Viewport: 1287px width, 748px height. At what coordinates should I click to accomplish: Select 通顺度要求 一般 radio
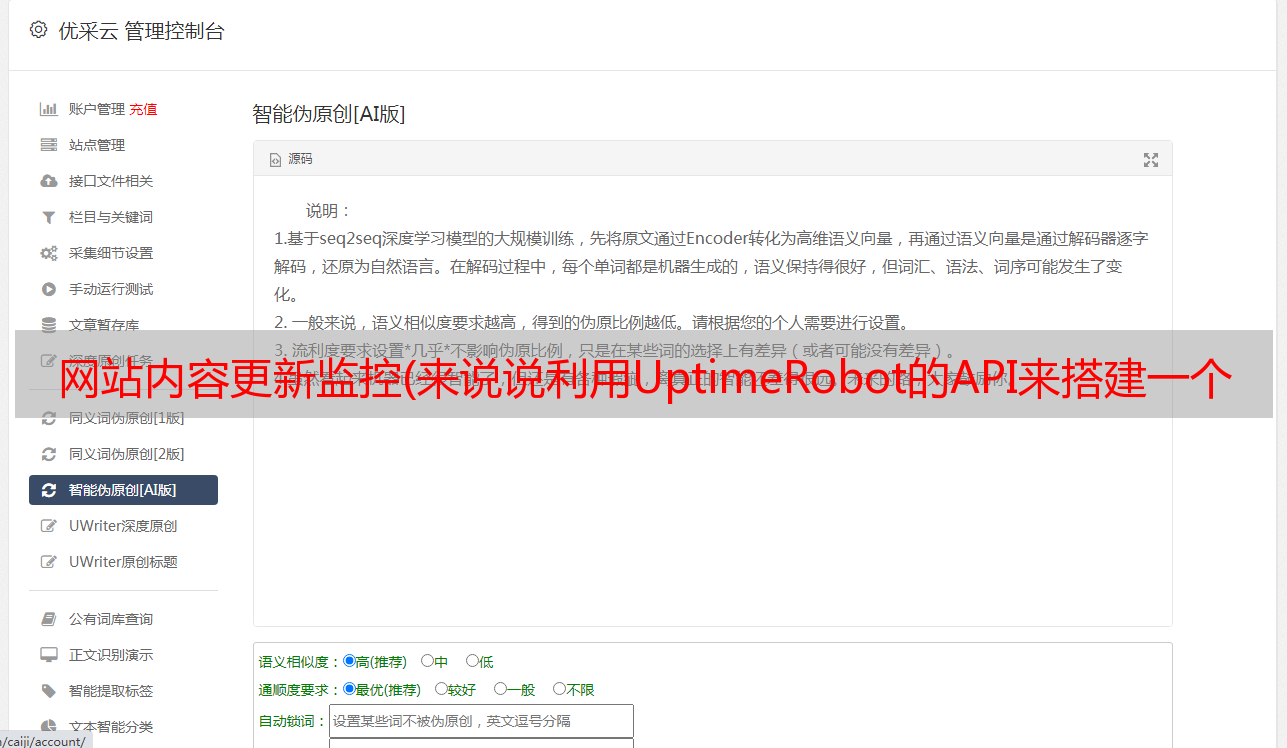(500, 689)
